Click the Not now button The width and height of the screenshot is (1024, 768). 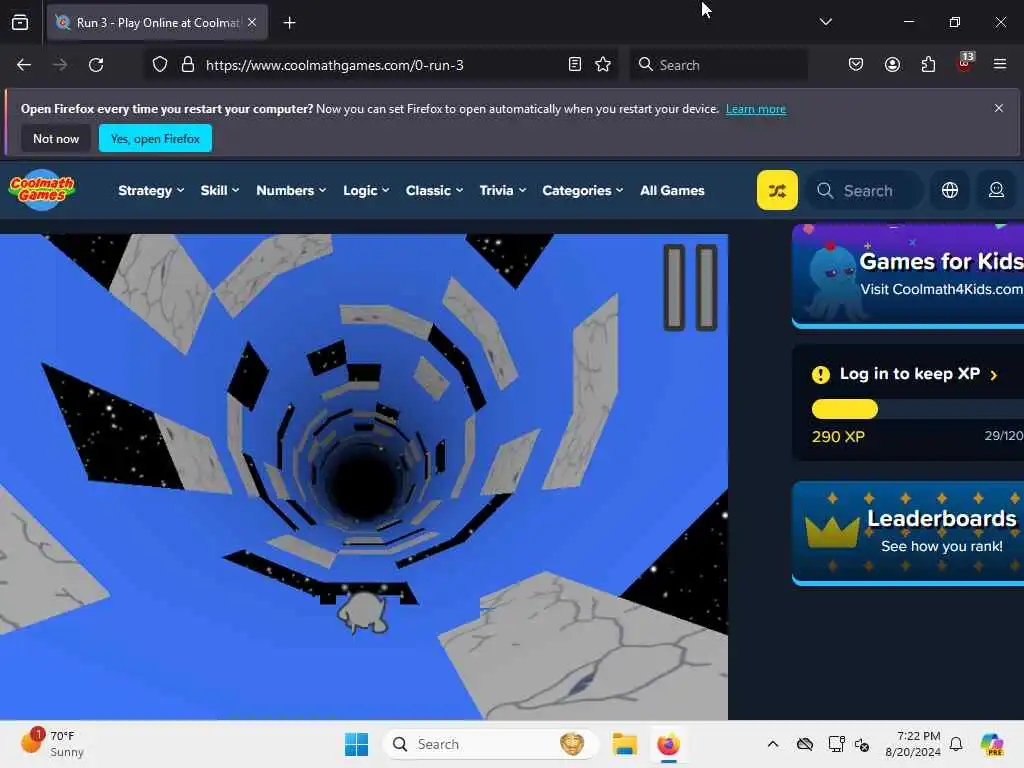(56, 138)
